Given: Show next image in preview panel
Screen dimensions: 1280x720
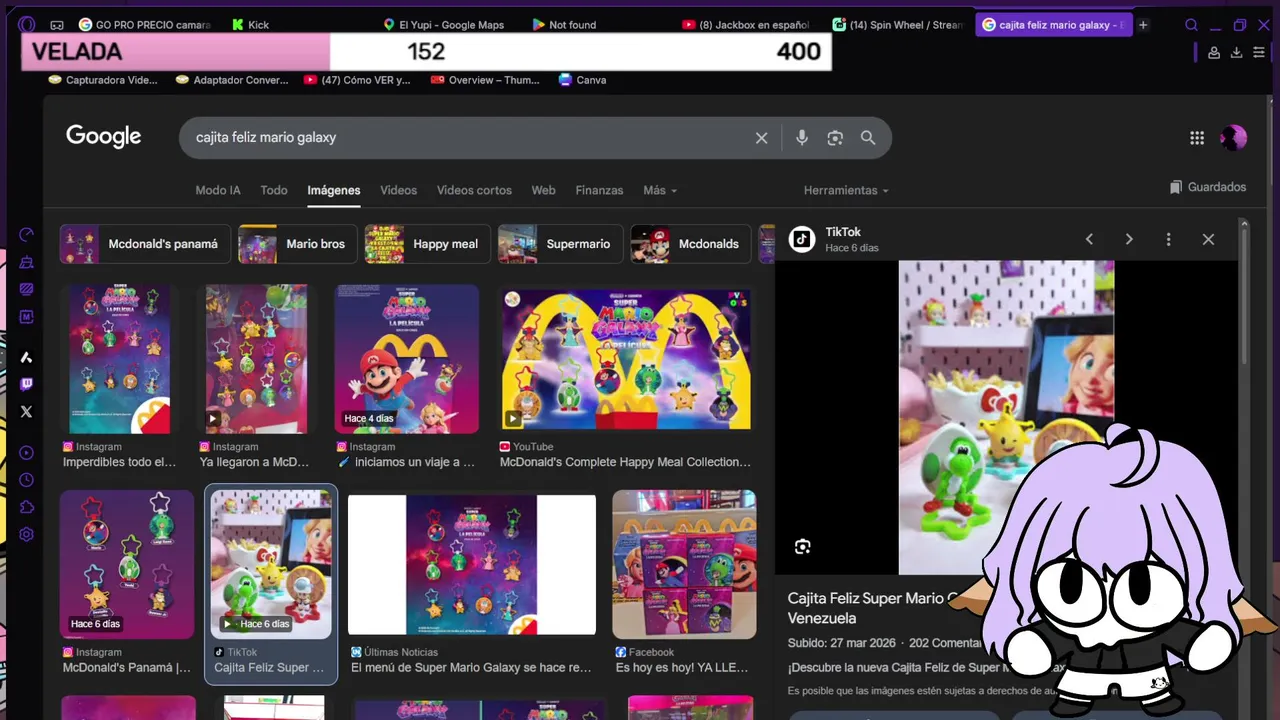Looking at the screenshot, I should (x=1129, y=239).
